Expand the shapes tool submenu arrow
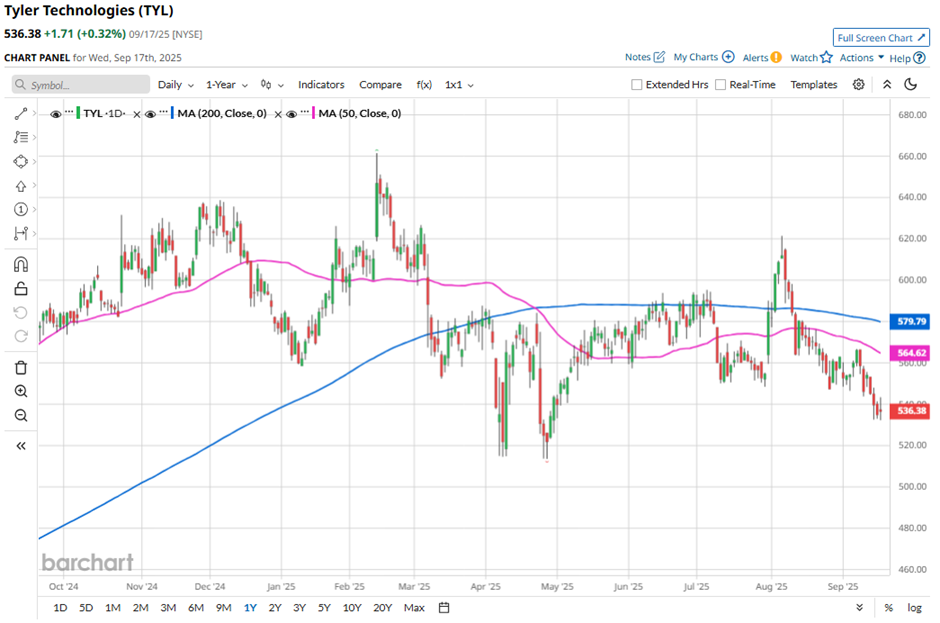Viewport: 940px width, 623px height. pos(34,161)
